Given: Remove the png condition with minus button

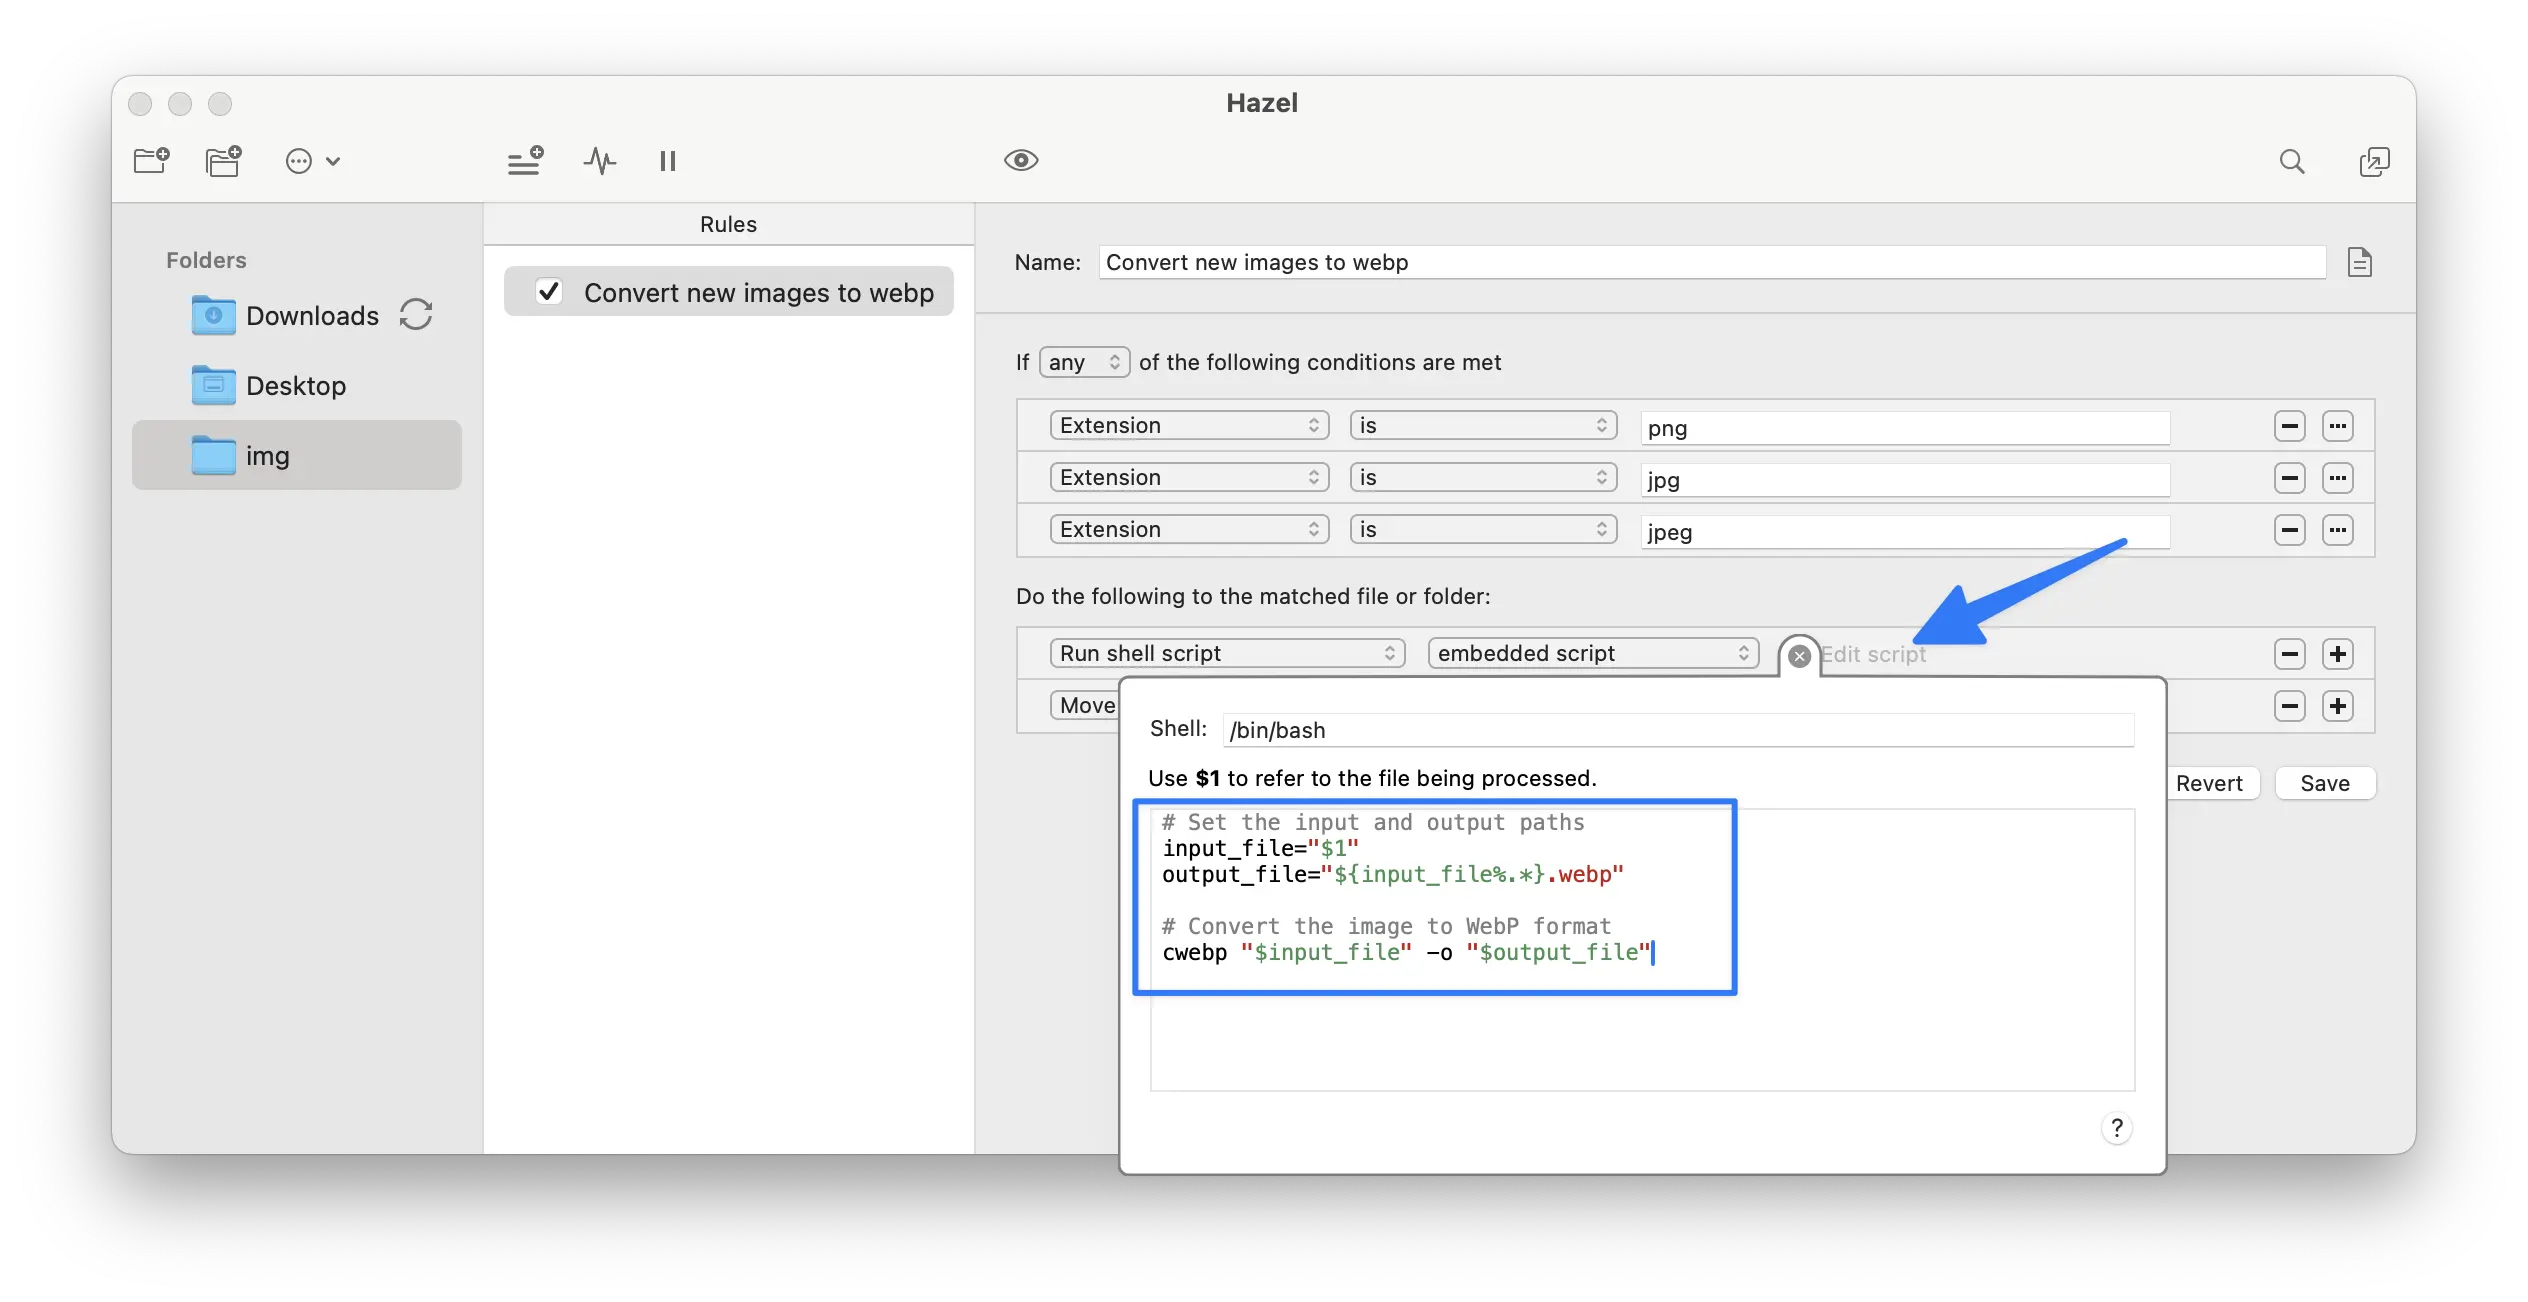Looking at the screenshot, I should coord(2289,426).
